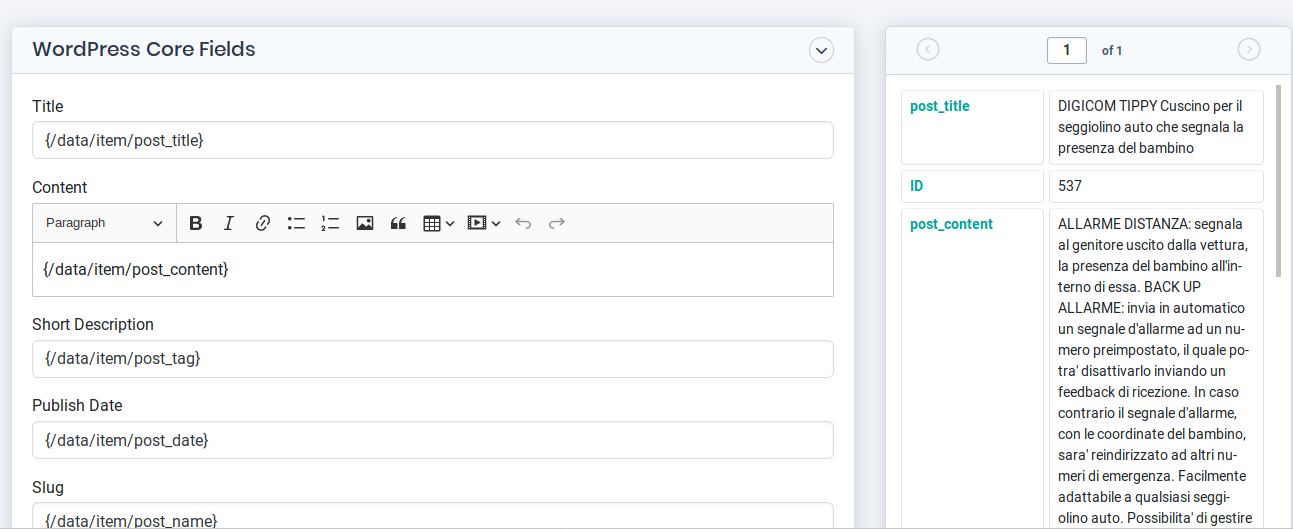Insert a bulleted list
The width and height of the screenshot is (1293, 529).
[296, 223]
